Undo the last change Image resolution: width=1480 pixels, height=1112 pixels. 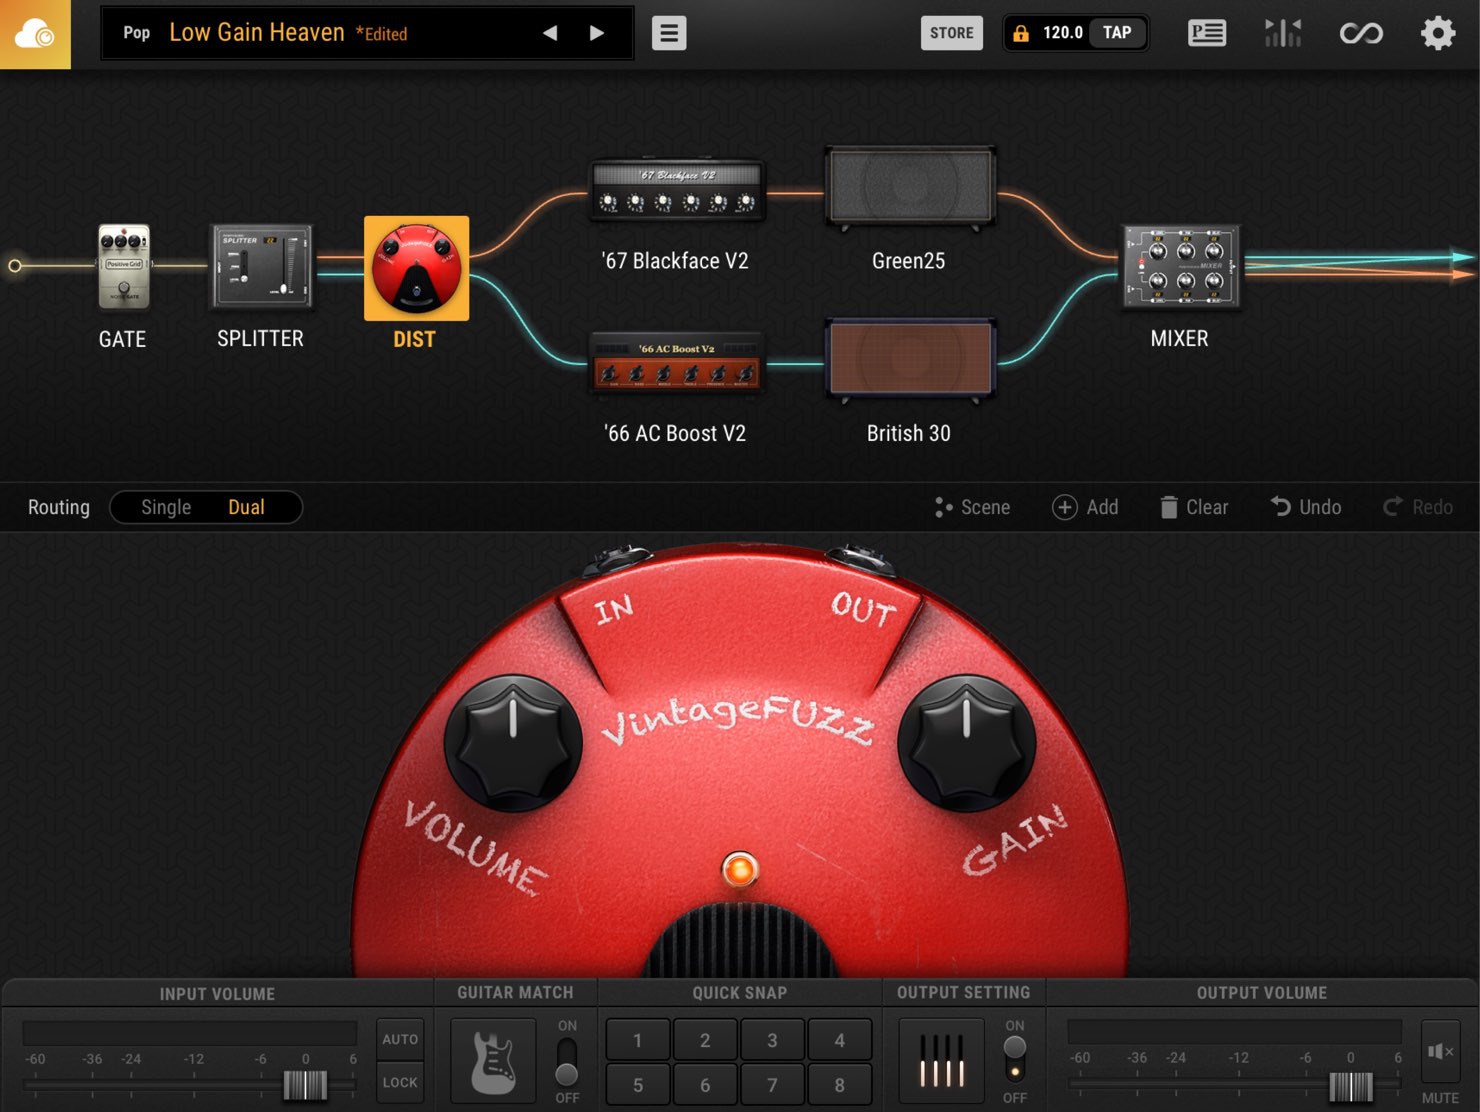point(1306,507)
